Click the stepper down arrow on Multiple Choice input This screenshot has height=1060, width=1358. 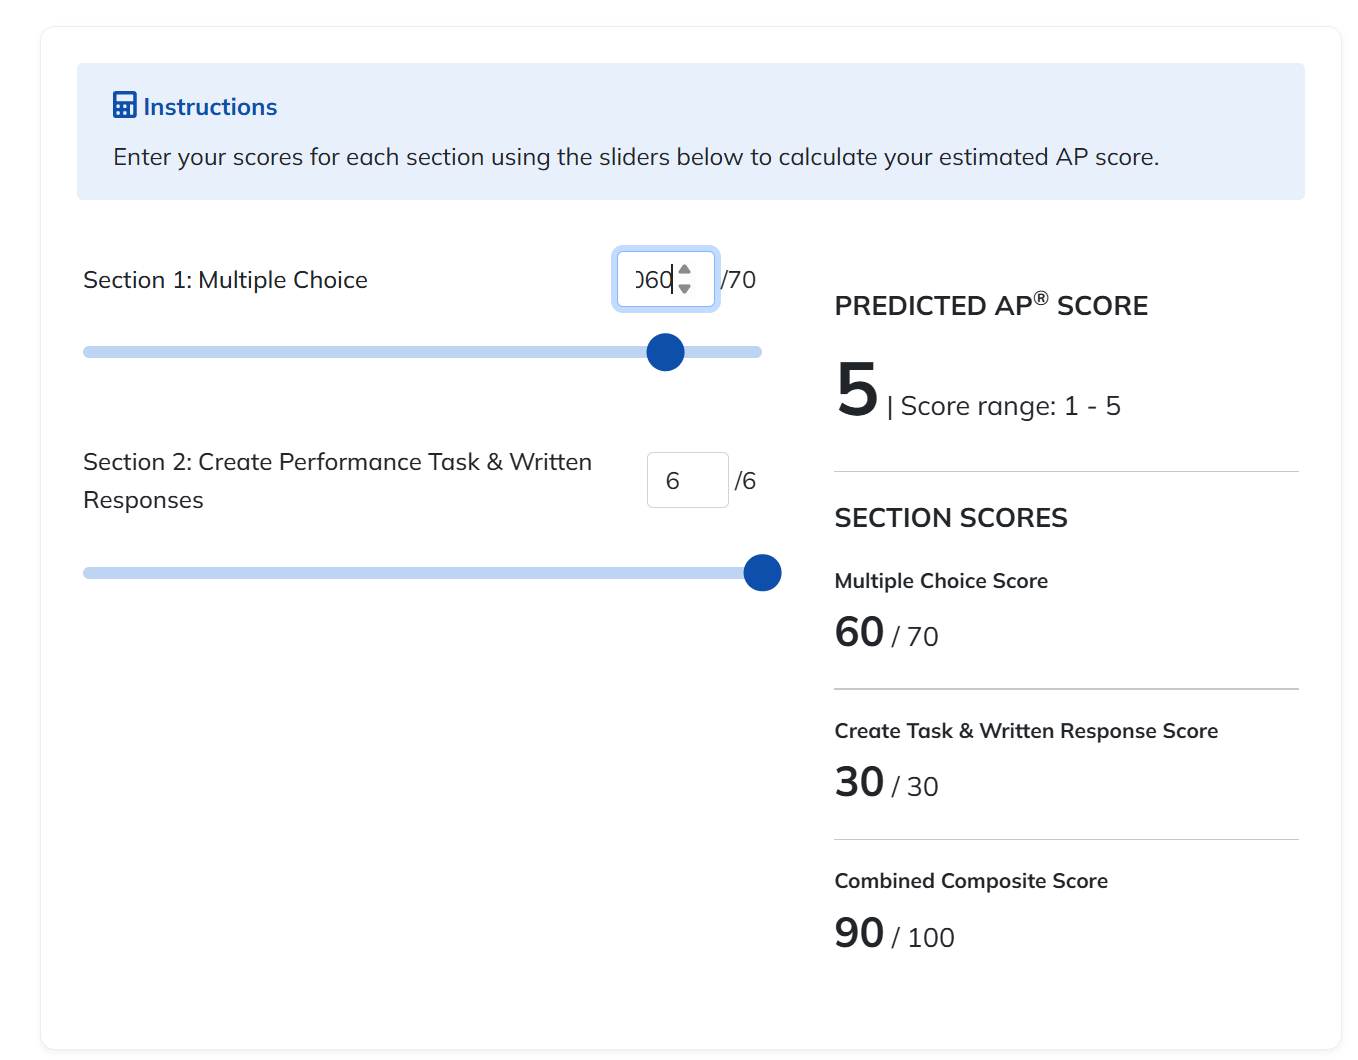(x=684, y=289)
